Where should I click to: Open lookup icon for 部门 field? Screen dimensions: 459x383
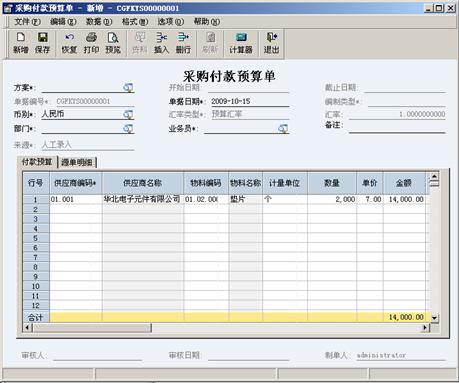tap(128, 128)
